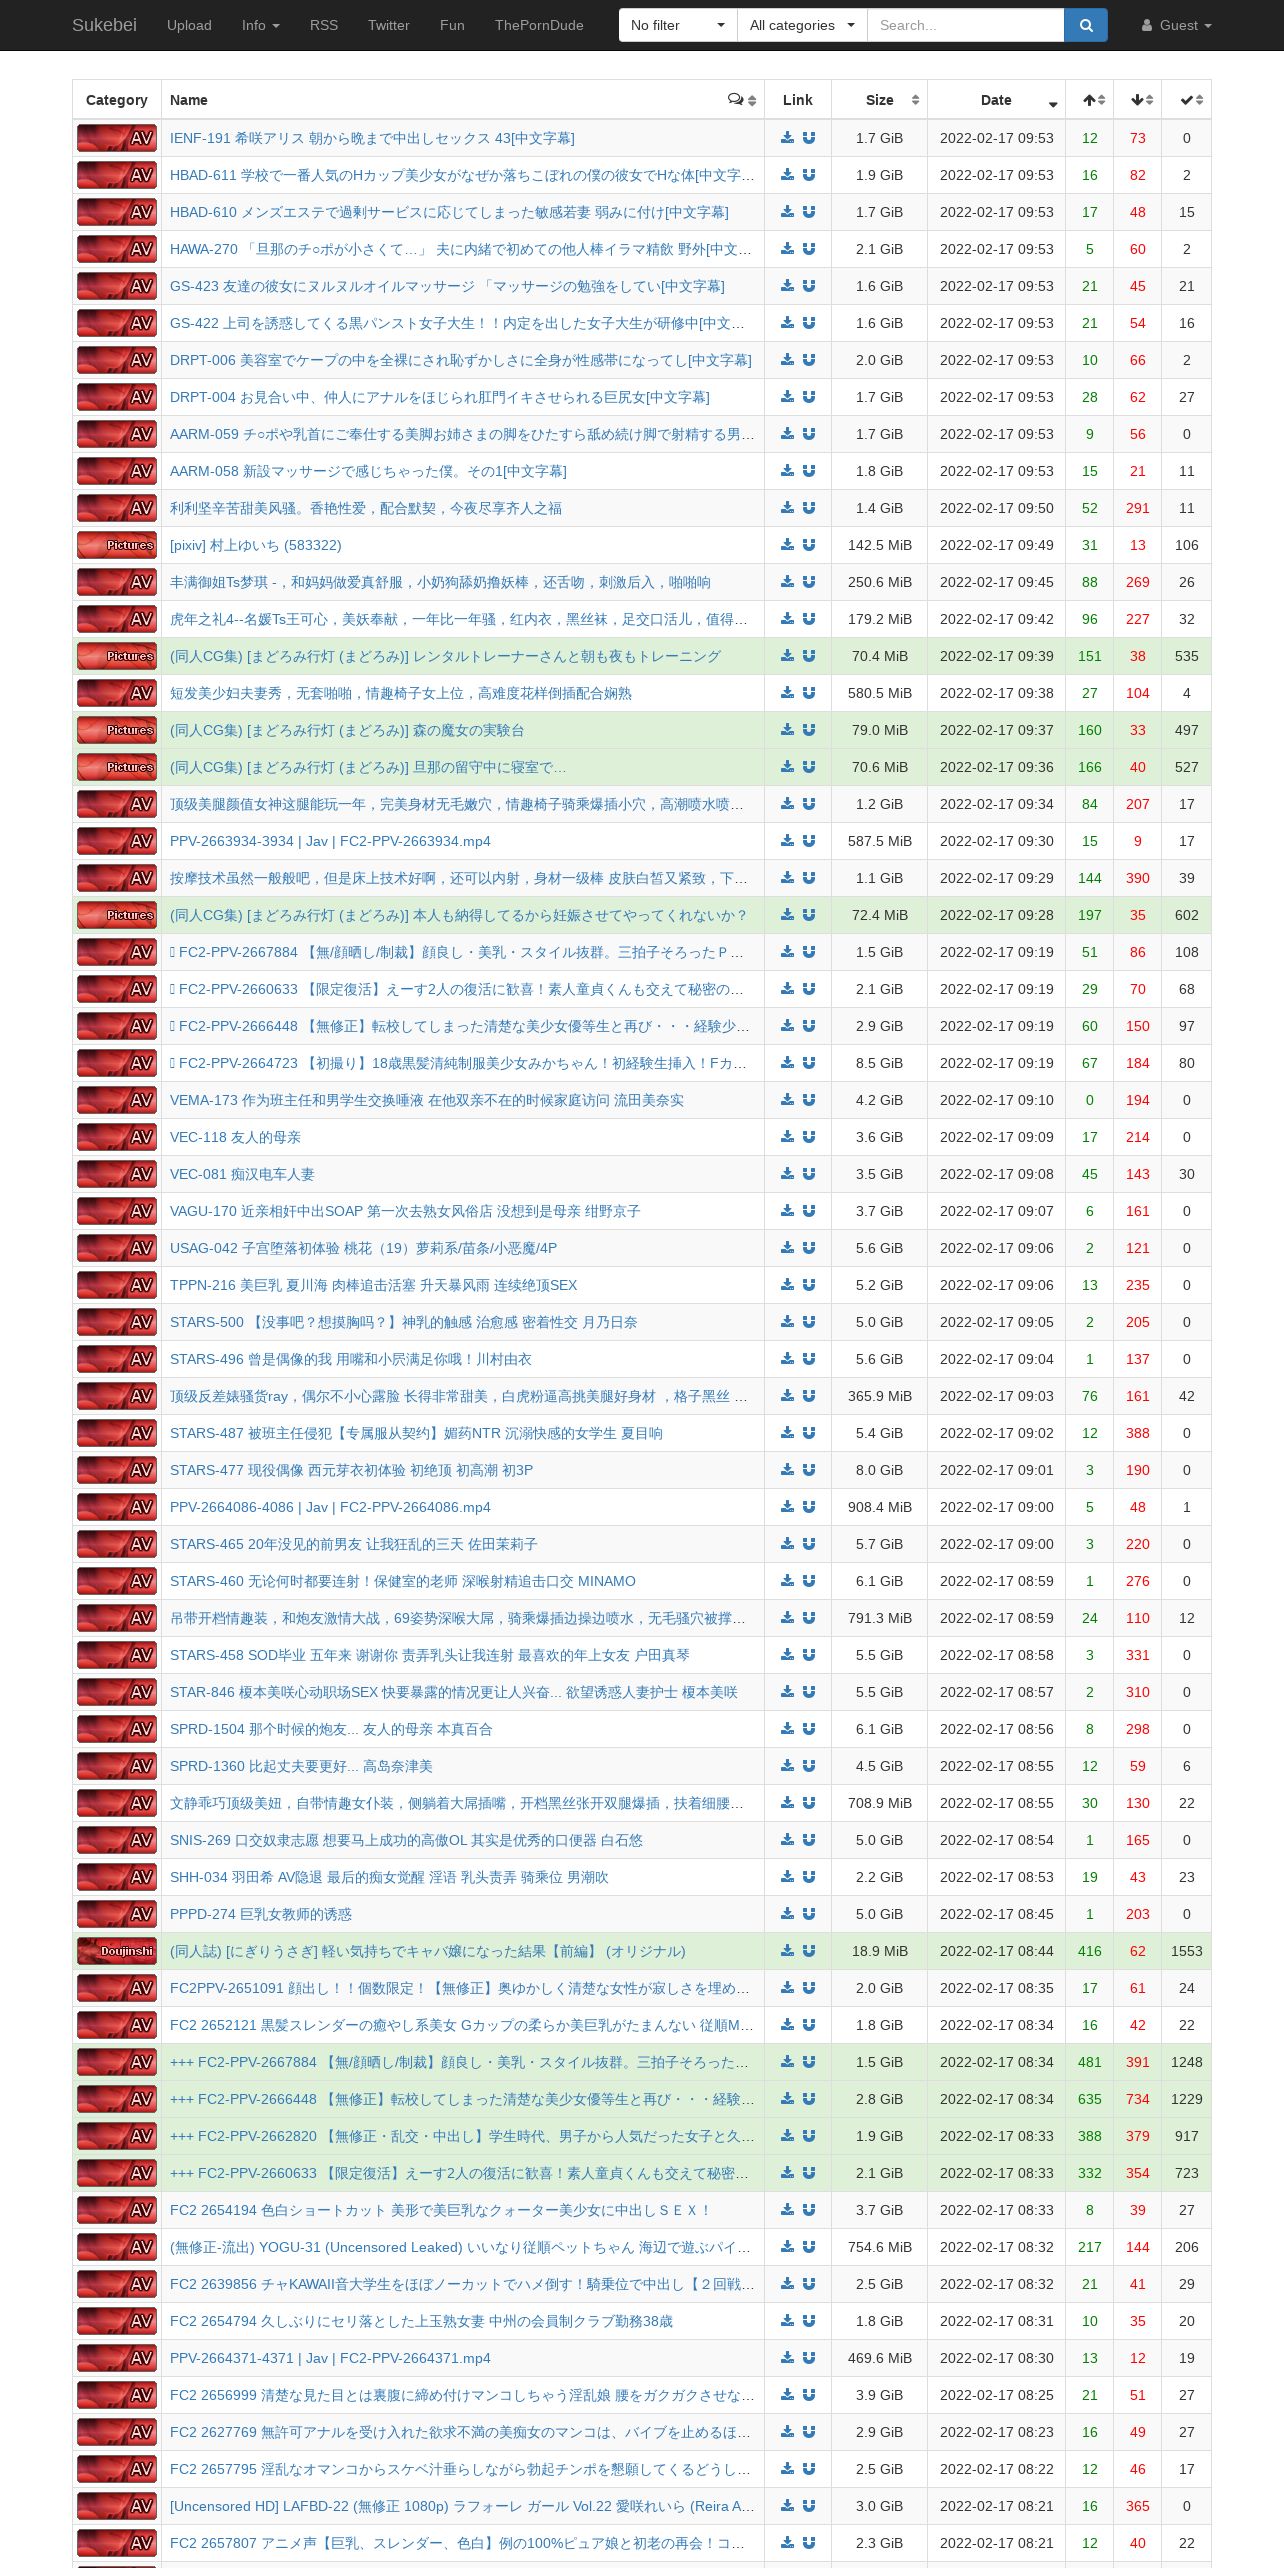Open magnet link for PPV-2663934 row
This screenshot has height=2568, width=1284.
(809, 841)
